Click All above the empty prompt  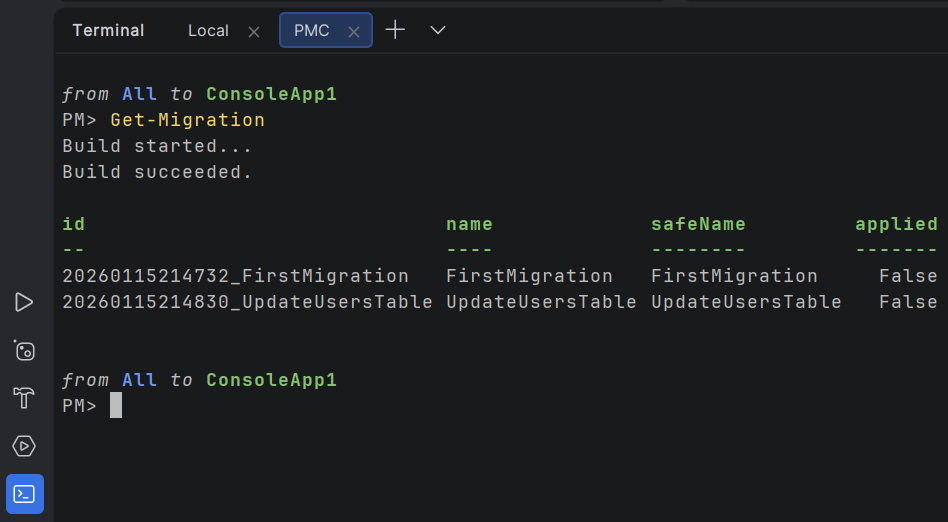click(x=140, y=380)
